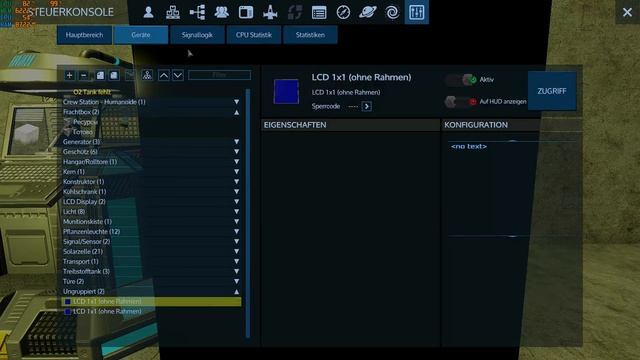640x360 pixels.
Task: Click the Filter input field
Action: click(x=220, y=75)
